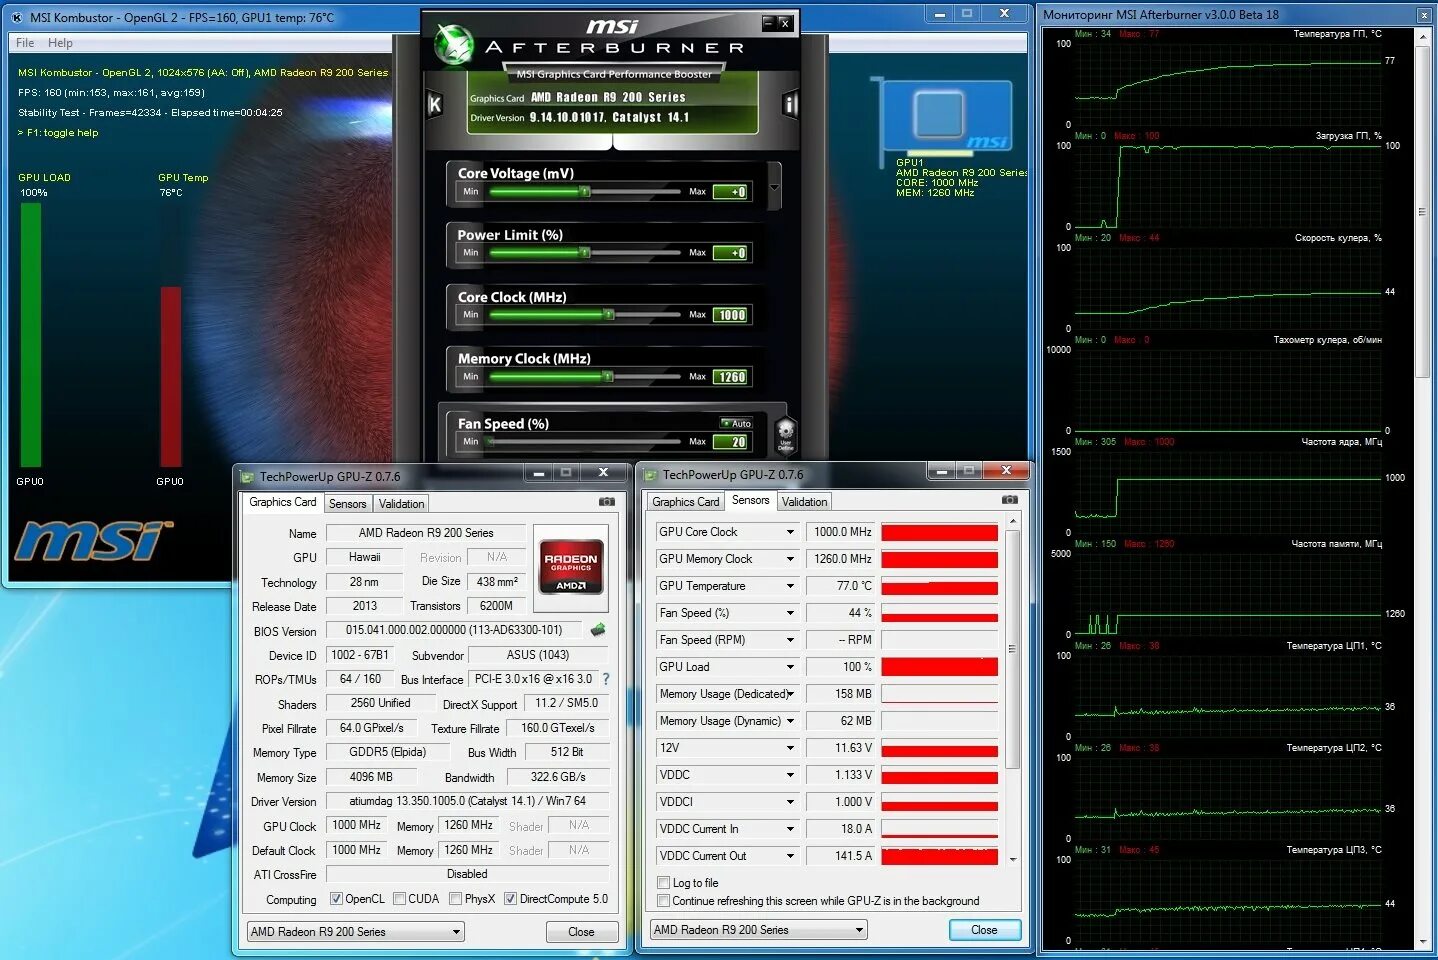This screenshot has width=1438, height=960.
Task: Enable Continue refreshing in background checkbox
Action: (x=663, y=901)
